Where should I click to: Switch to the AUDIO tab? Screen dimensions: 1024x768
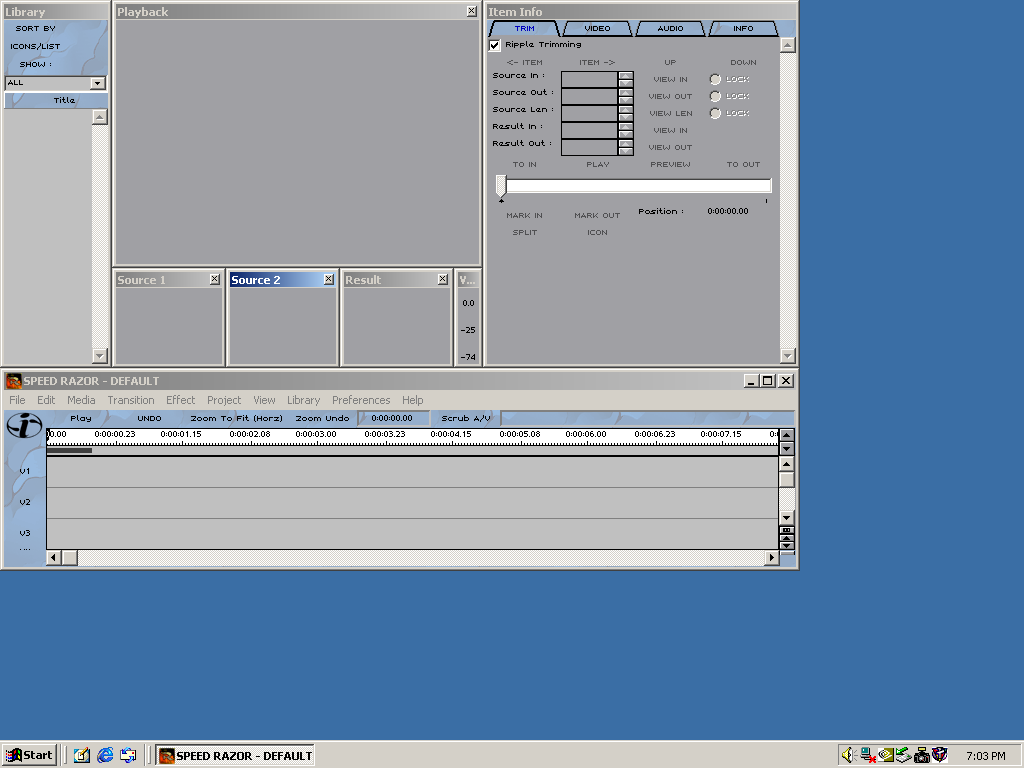pos(670,29)
